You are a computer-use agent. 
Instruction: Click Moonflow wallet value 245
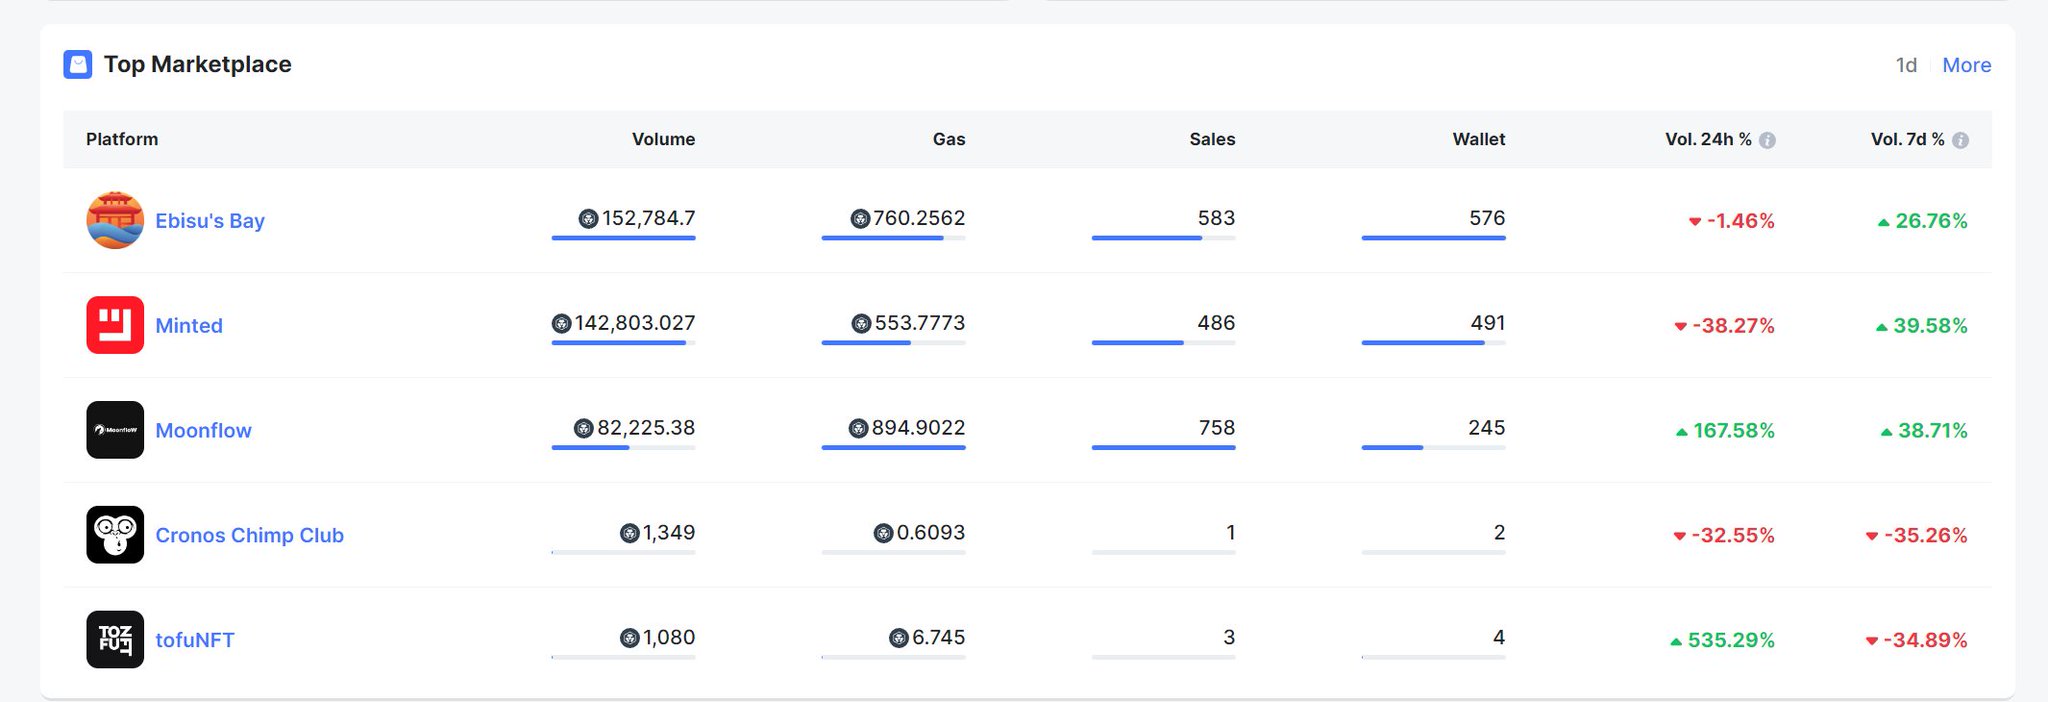tap(1486, 428)
